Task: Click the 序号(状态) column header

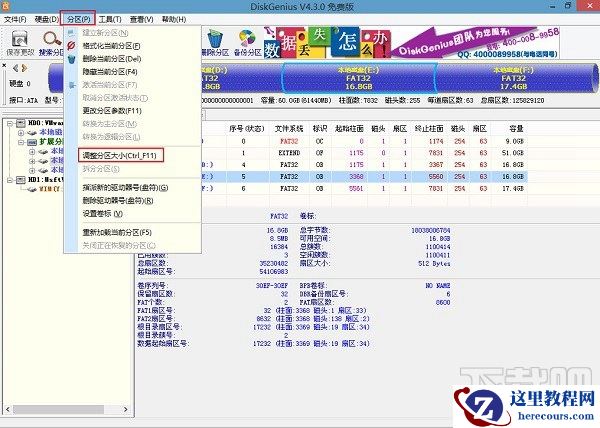Action: pyautogui.click(x=247, y=129)
